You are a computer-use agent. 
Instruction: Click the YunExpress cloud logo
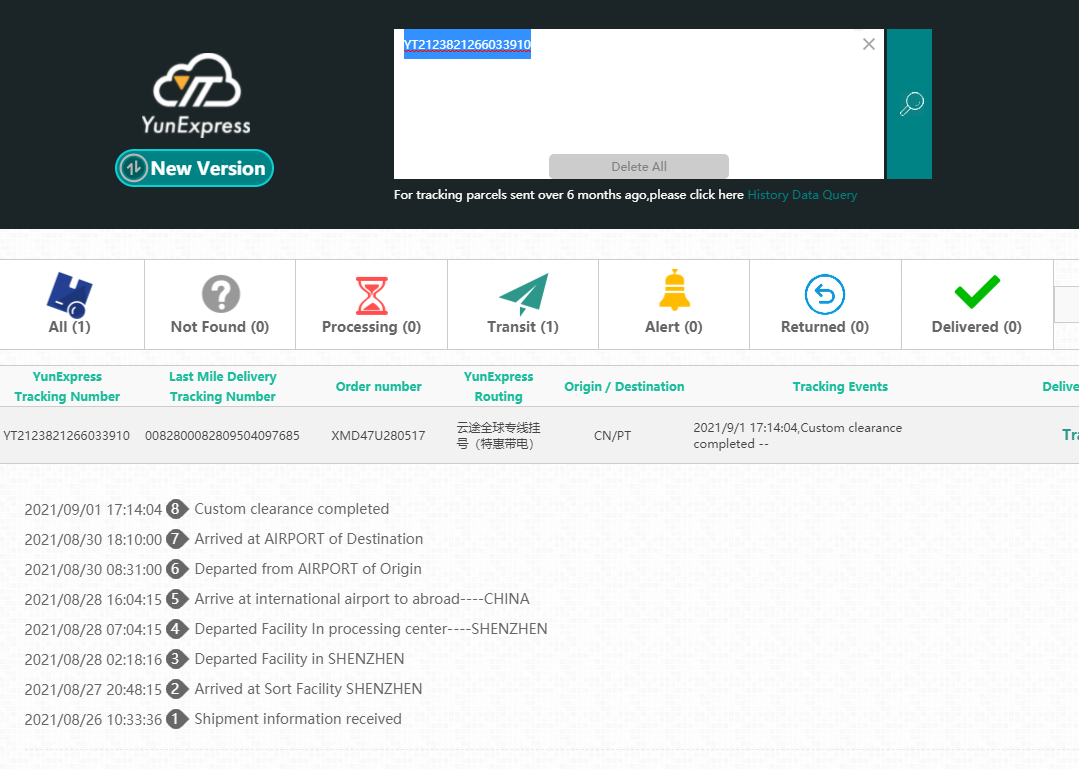(196, 94)
